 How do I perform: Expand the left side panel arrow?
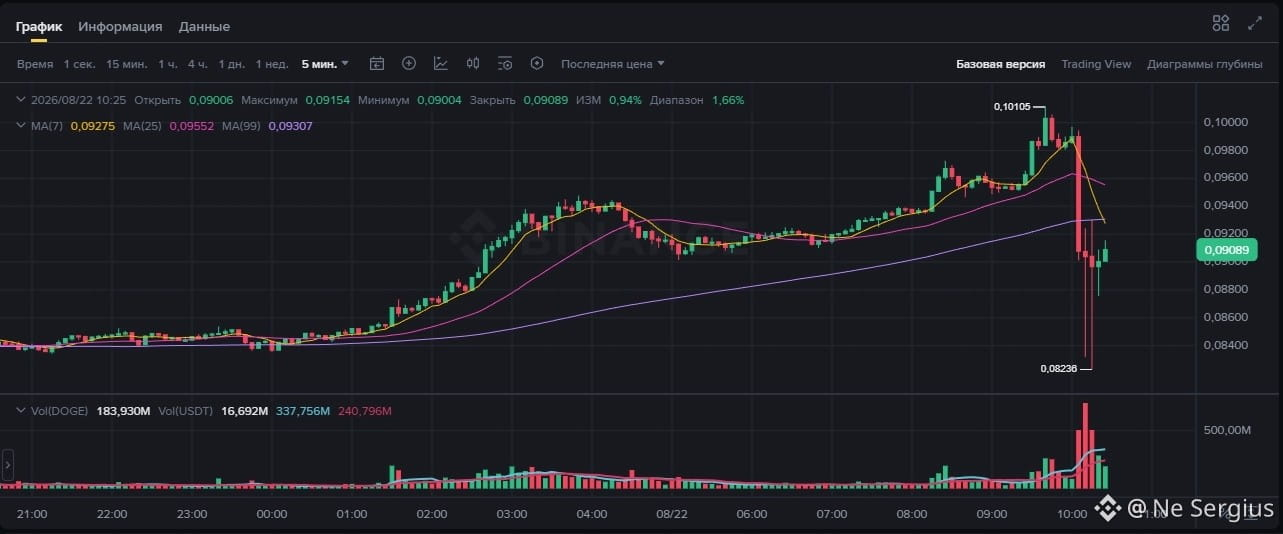pyautogui.click(x=7, y=465)
